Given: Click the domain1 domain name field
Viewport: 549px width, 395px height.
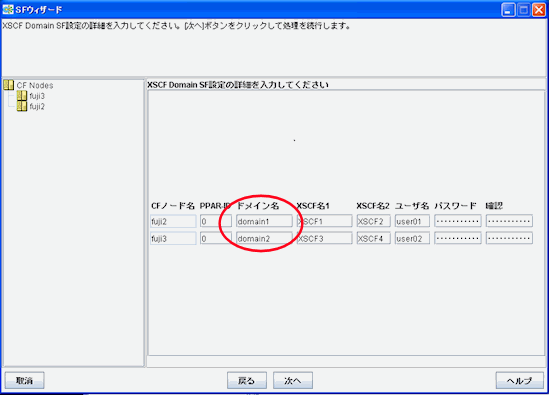Looking at the screenshot, I should (264, 221).
